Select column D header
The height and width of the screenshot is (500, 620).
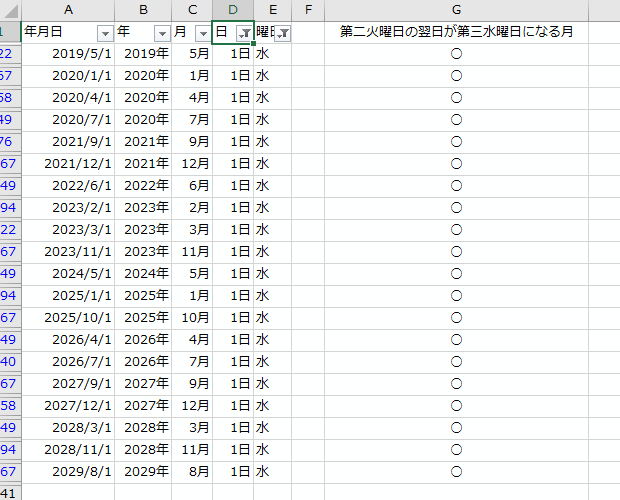pyautogui.click(x=233, y=10)
